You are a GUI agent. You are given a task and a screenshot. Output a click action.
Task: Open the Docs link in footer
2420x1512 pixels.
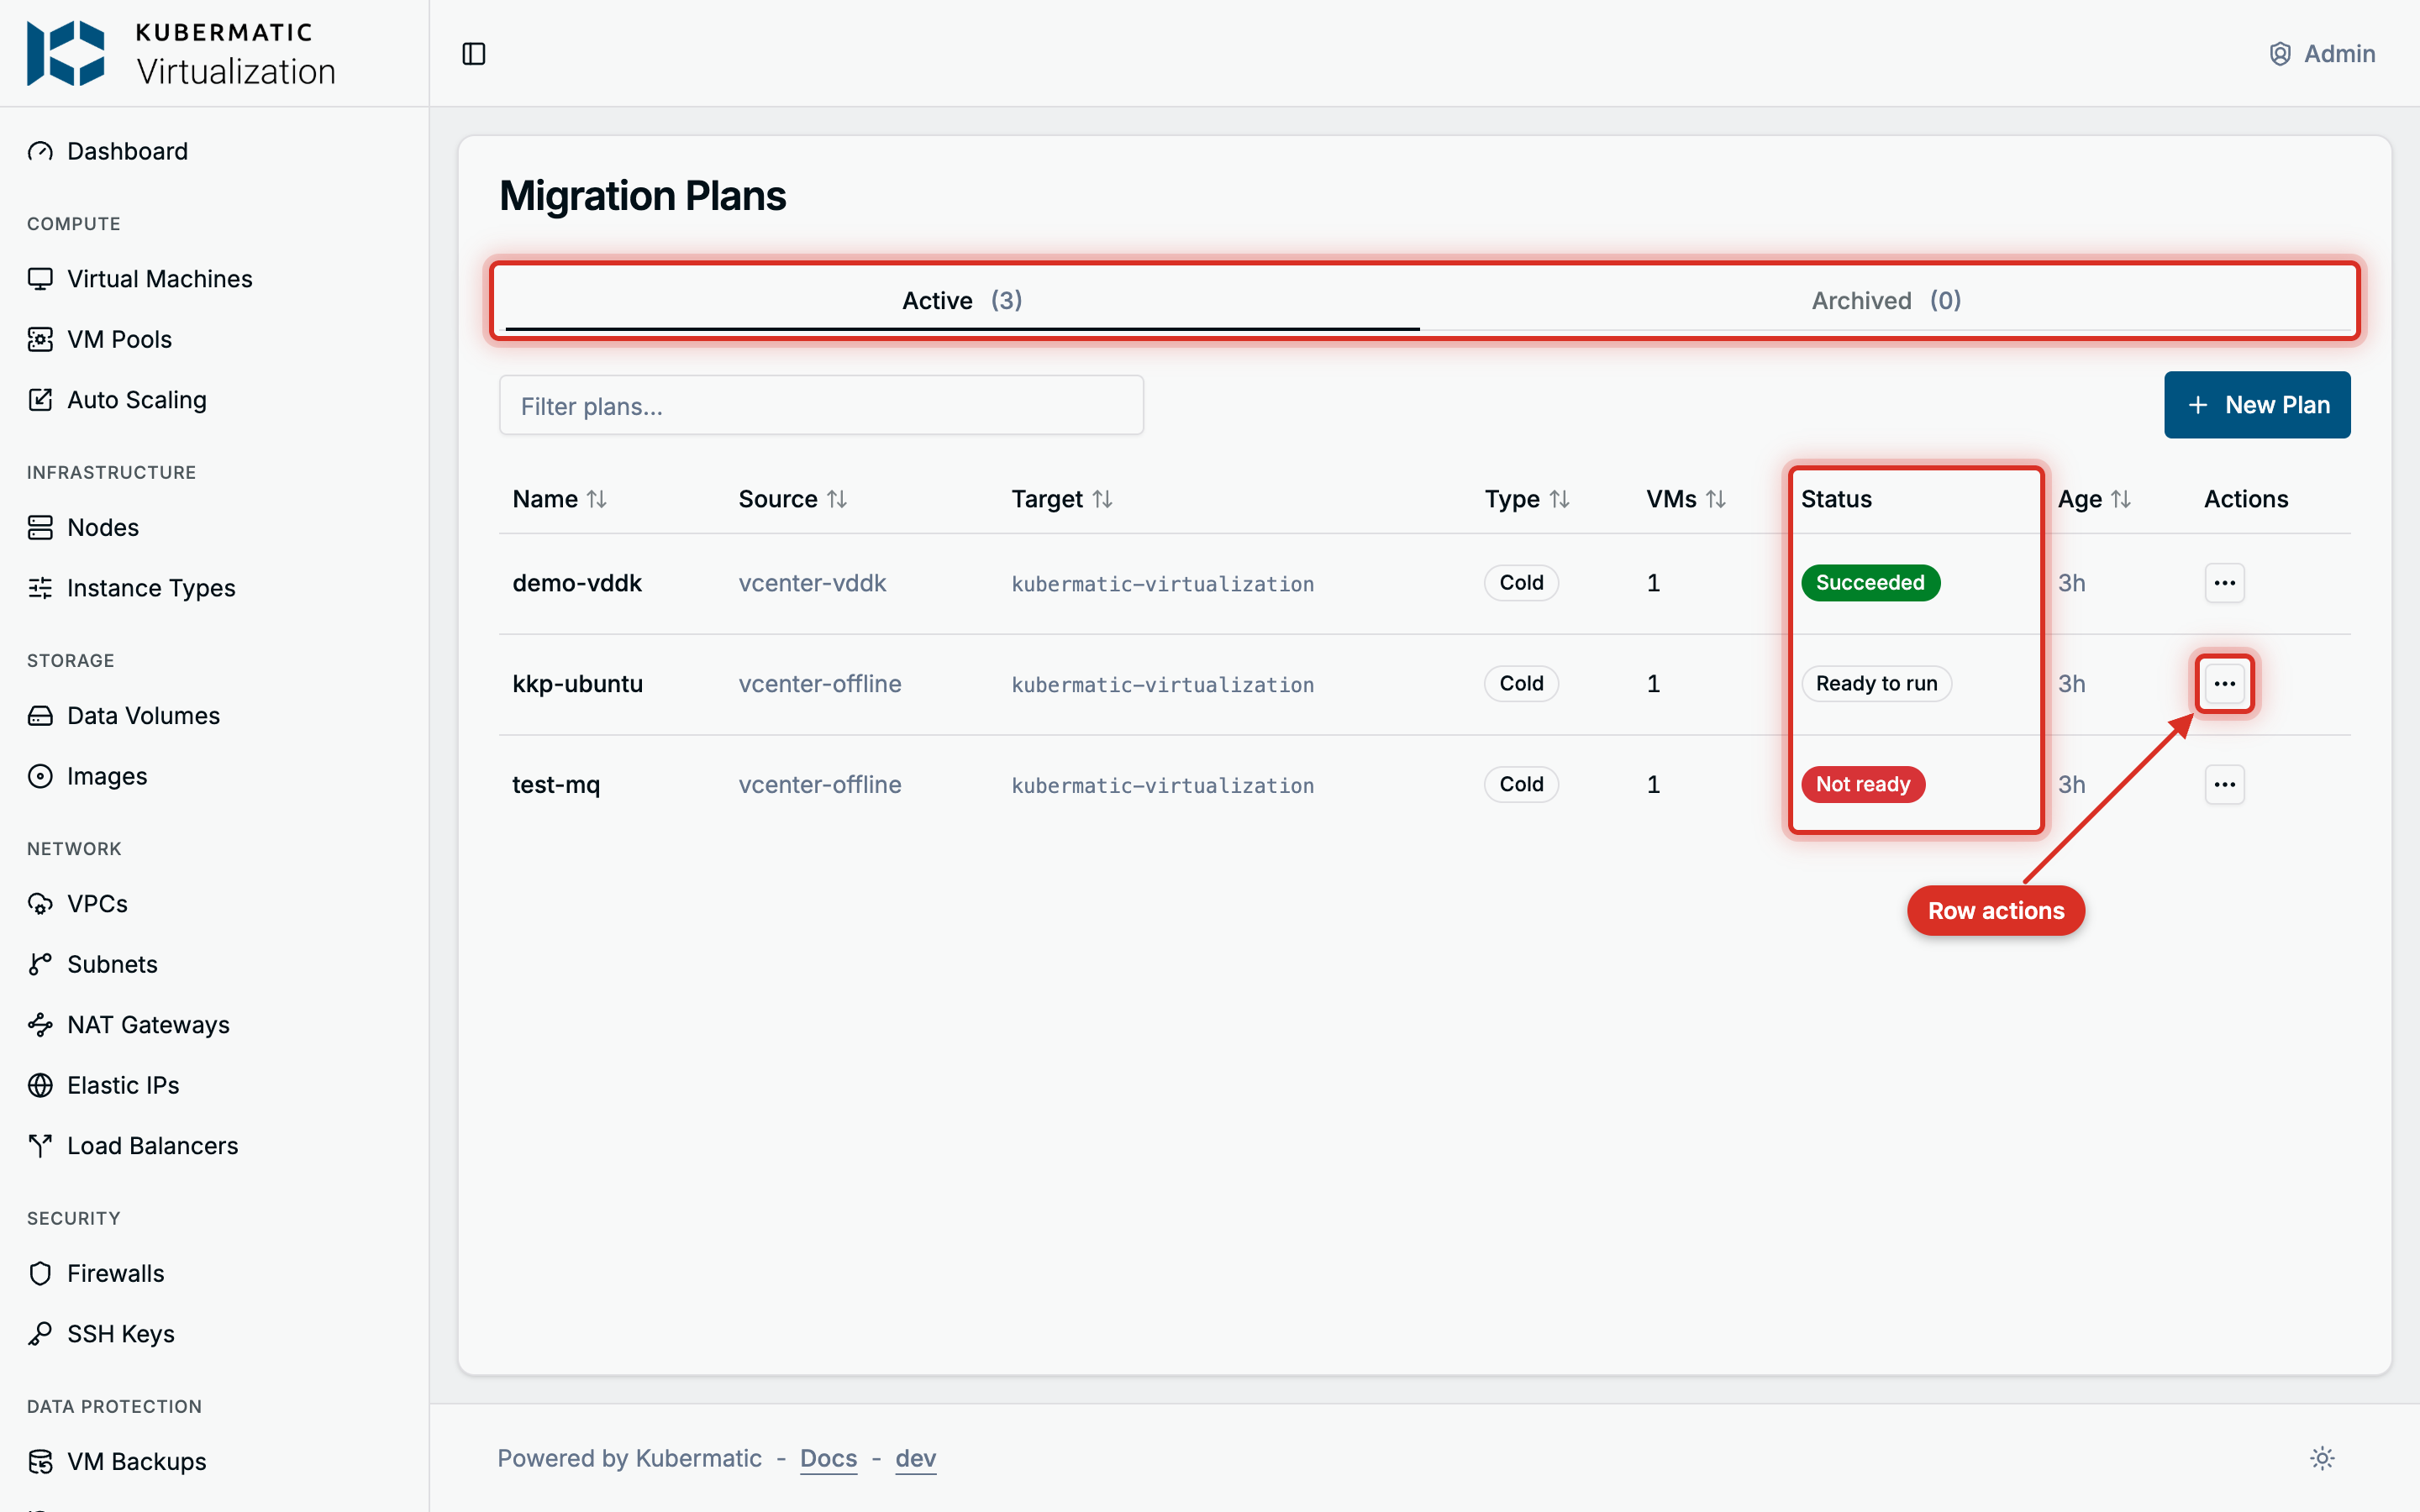click(x=828, y=1458)
